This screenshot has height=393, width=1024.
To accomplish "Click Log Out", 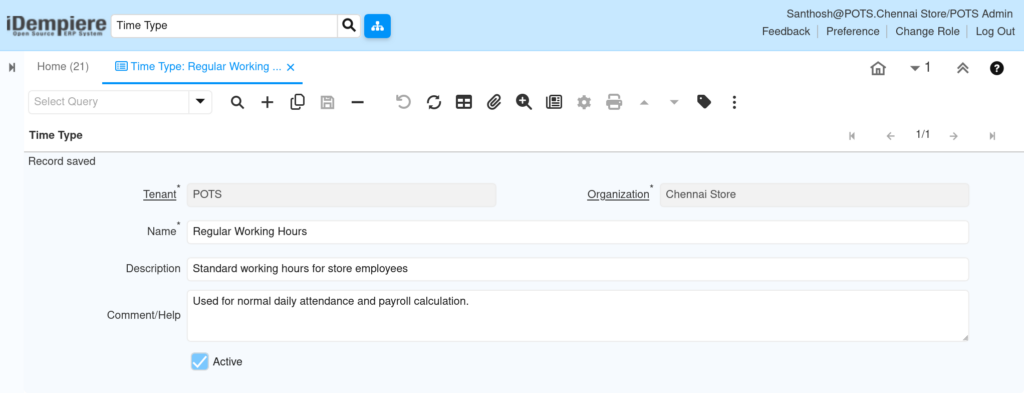I will (995, 31).
